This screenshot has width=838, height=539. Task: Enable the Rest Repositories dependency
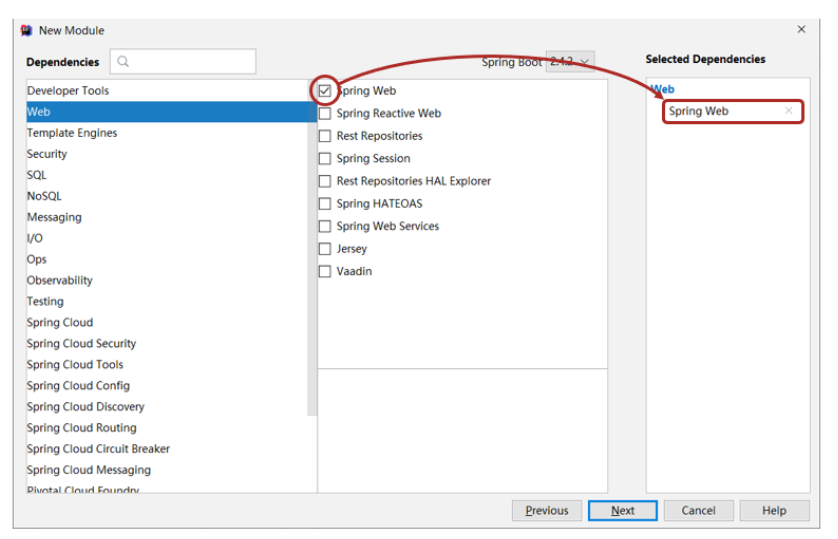point(325,136)
